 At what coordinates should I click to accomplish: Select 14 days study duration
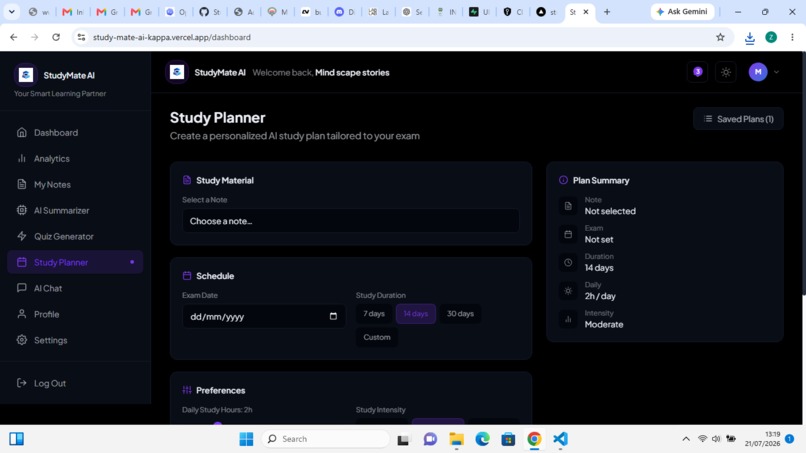click(x=415, y=314)
